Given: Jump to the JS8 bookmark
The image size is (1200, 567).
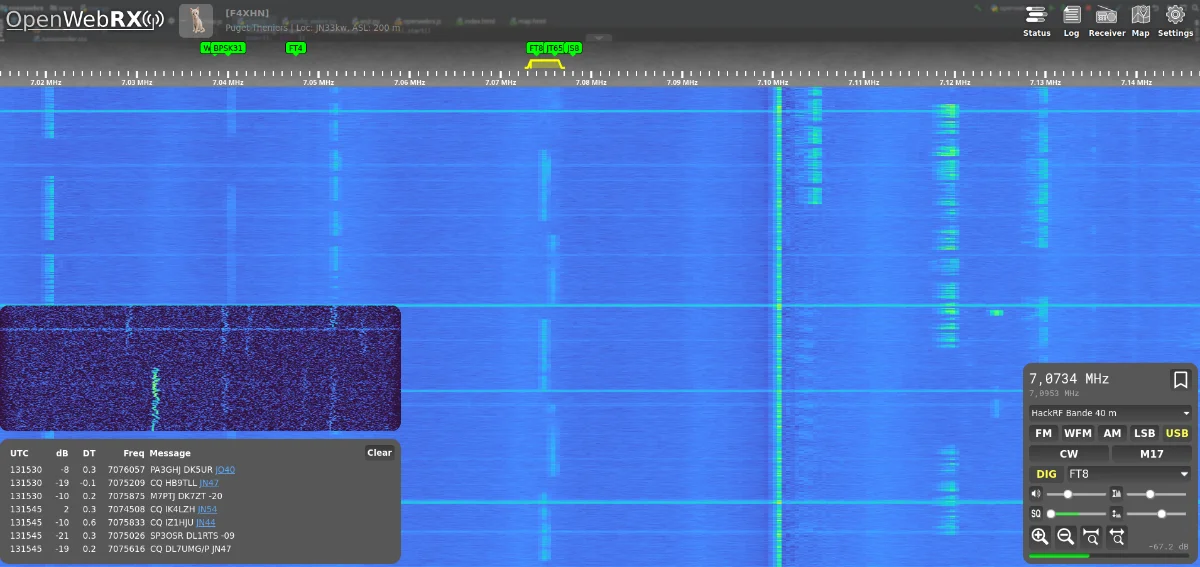Looking at the screenshot, I should [573, 47].
